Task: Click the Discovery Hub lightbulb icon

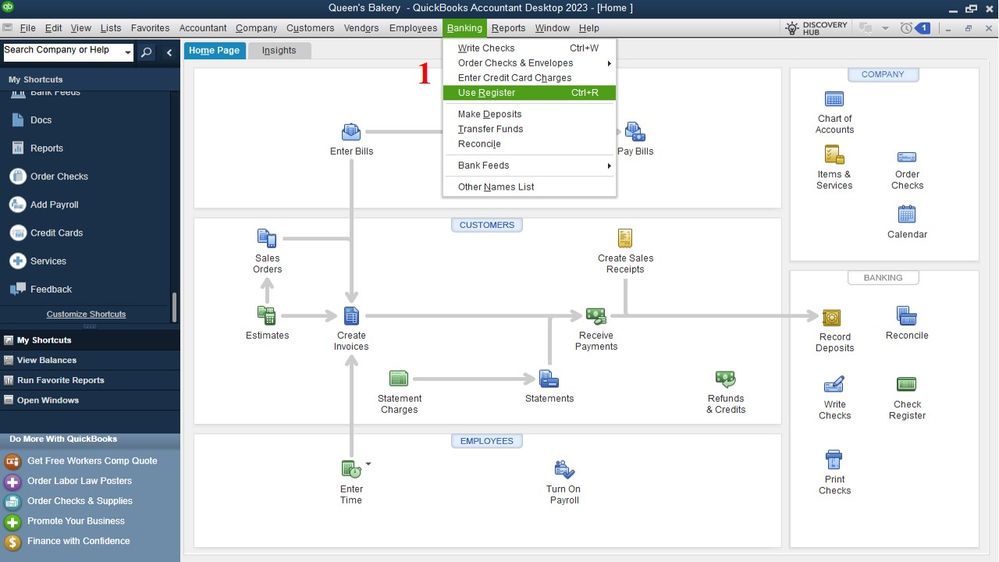Action: point(791,28)
